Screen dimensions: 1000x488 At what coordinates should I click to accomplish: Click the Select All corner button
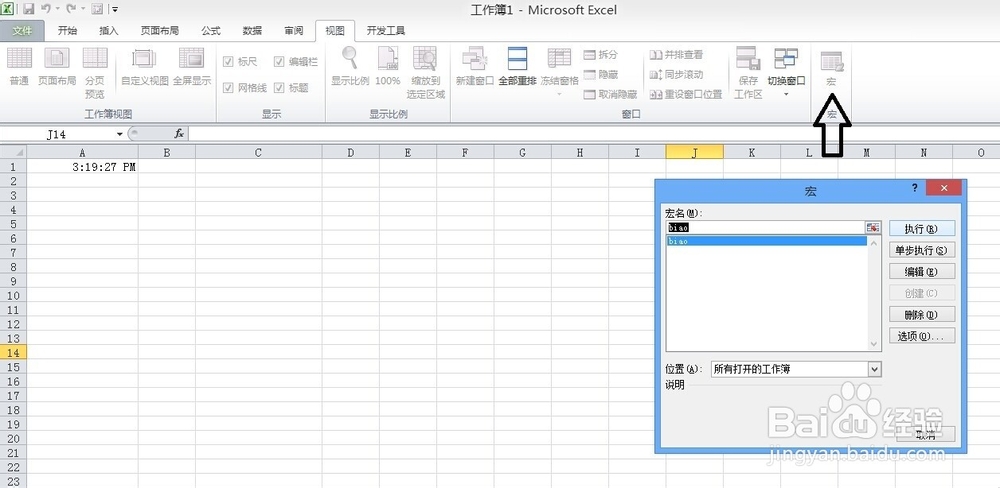pyautogui.click(x=13, y=152)
